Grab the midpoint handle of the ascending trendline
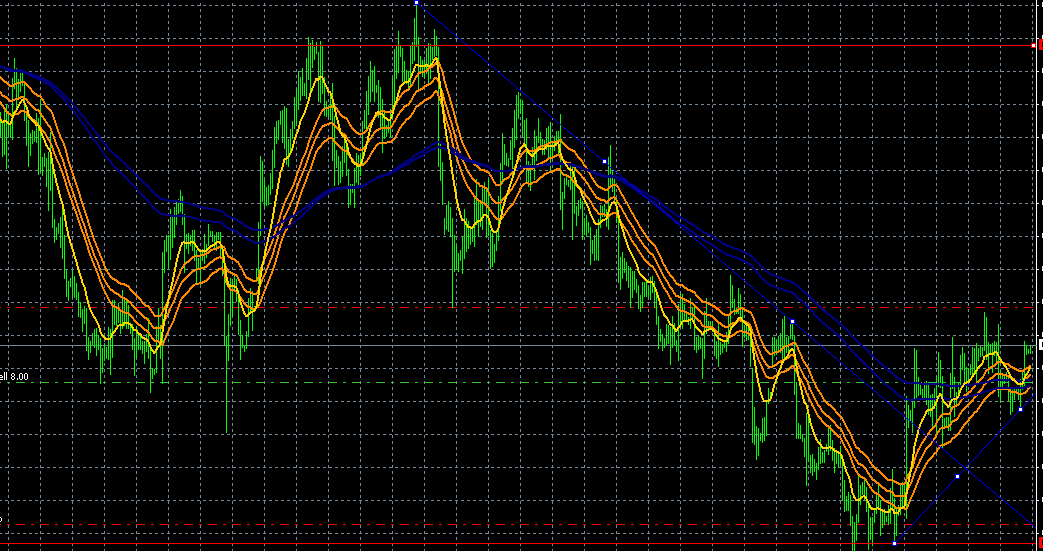 (x=957, y=476)
